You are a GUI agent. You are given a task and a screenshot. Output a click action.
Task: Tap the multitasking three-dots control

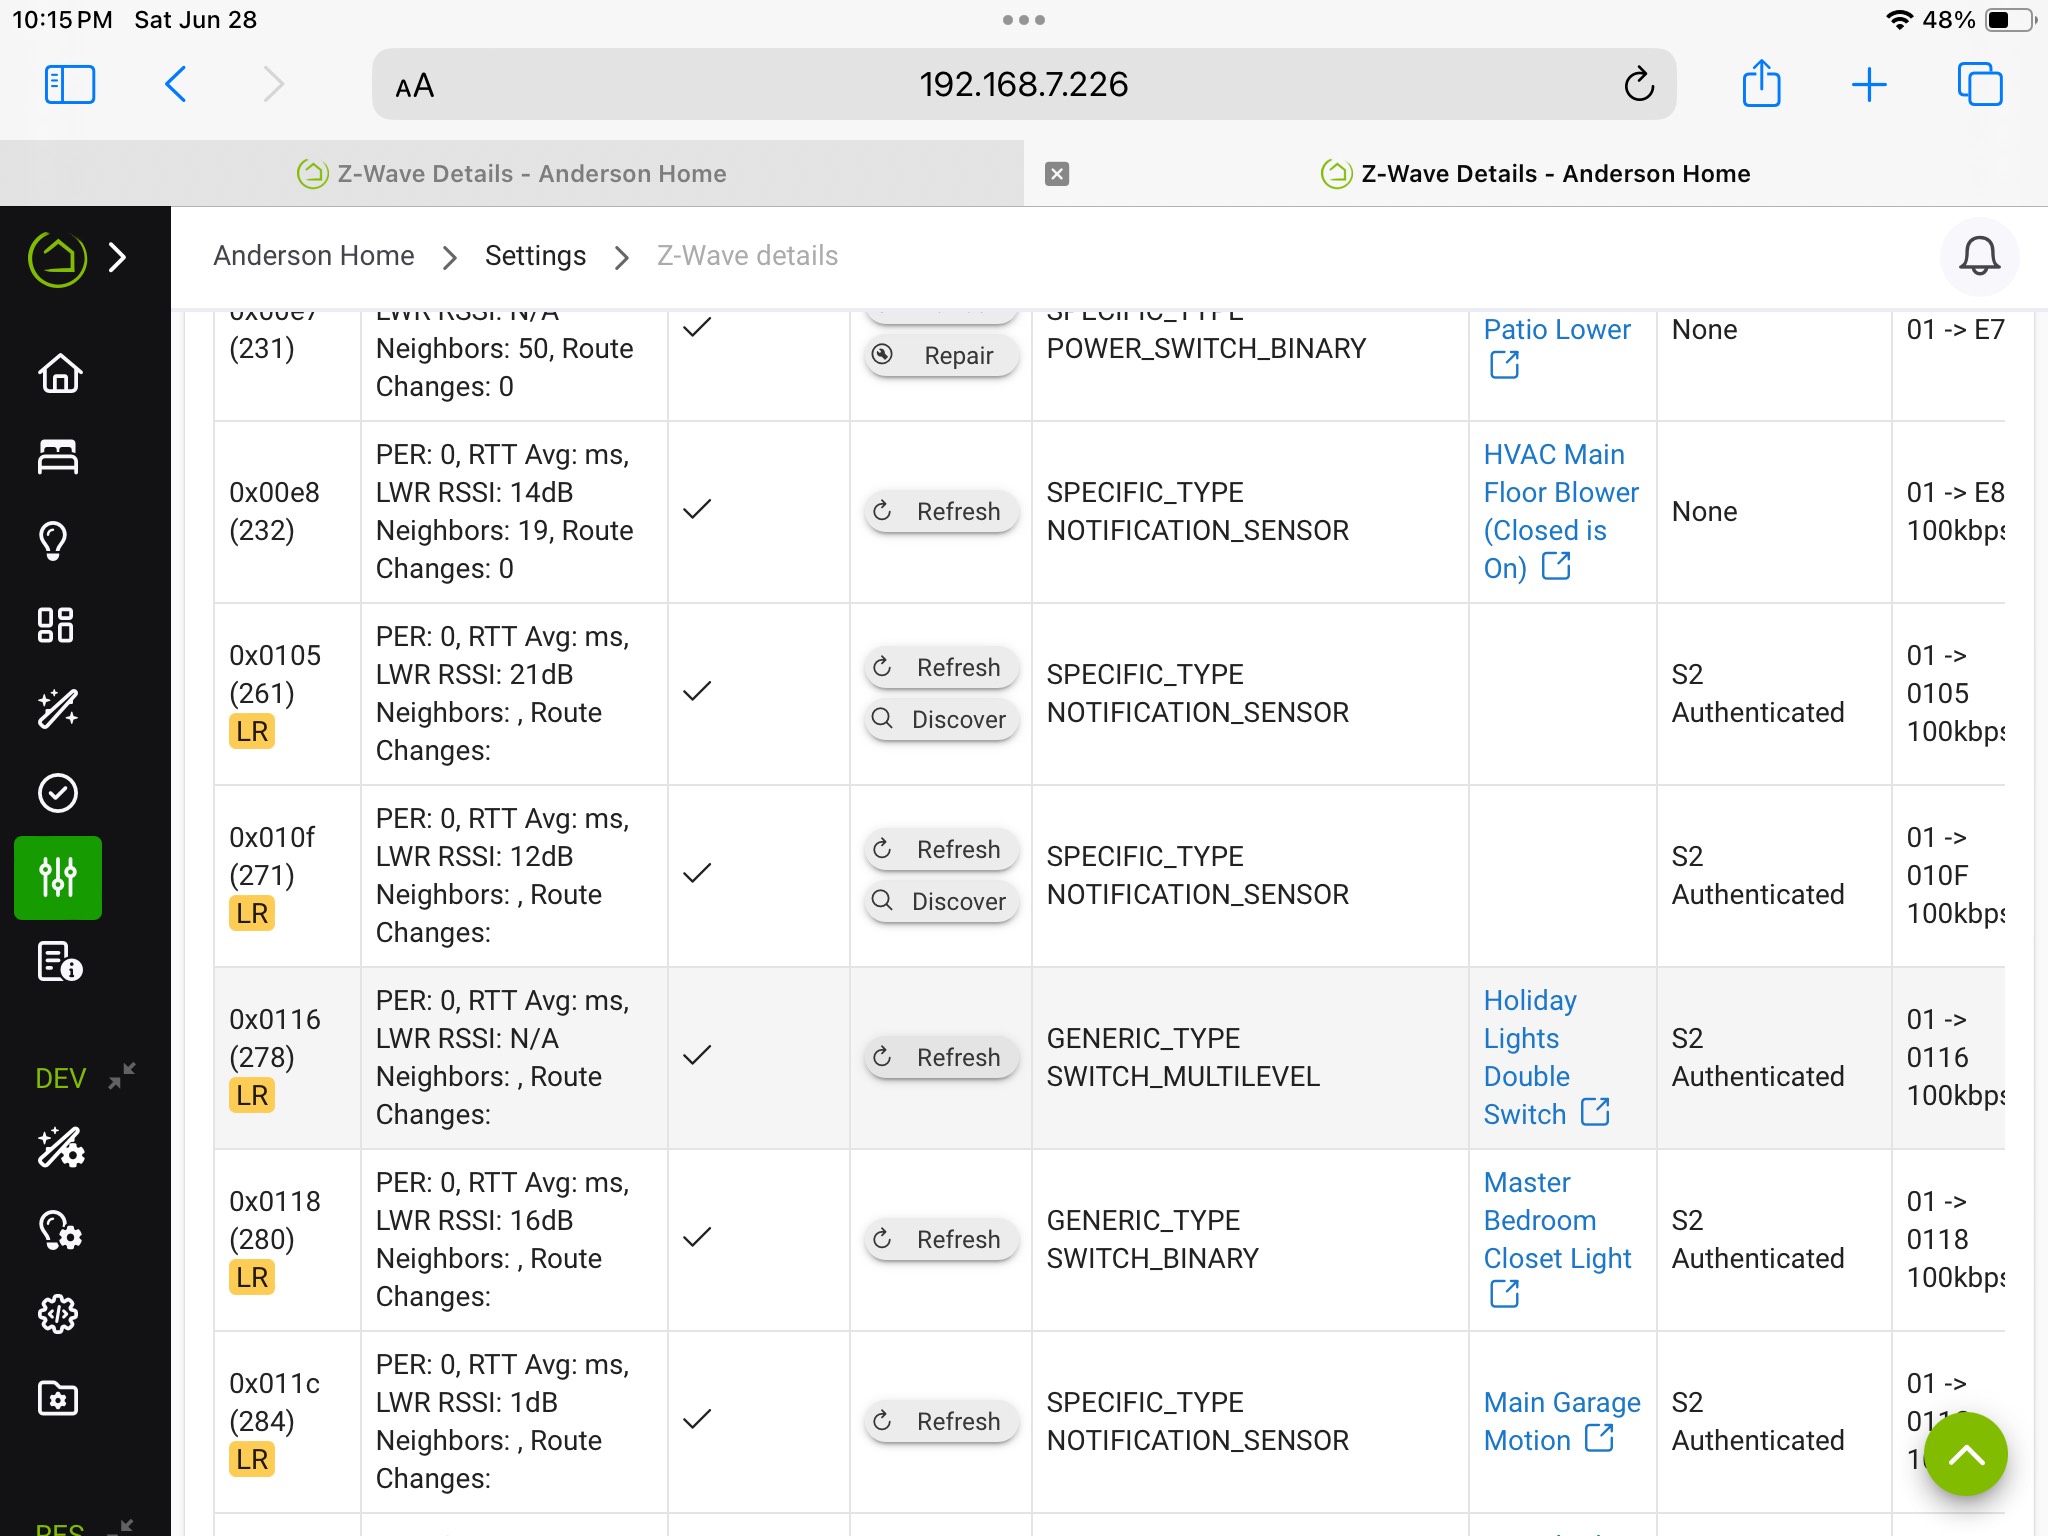click(1024, 20)
